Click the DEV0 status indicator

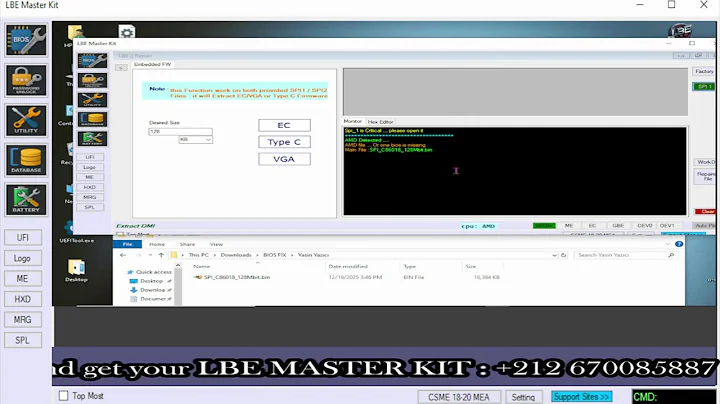coord(645,225)
